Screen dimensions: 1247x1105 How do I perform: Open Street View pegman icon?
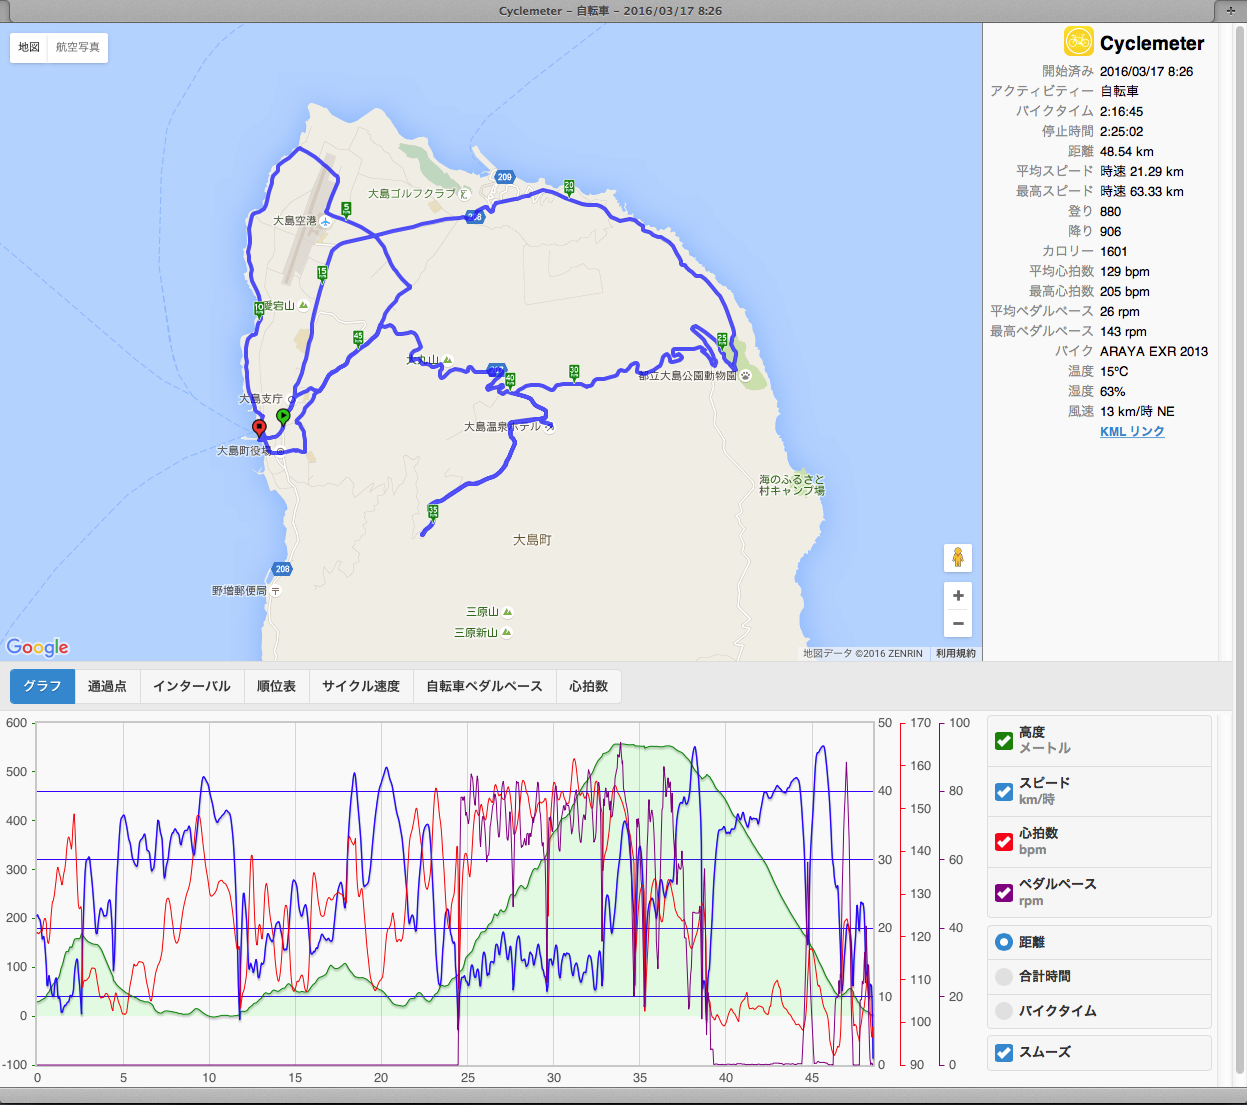click(x=958, y=558)
